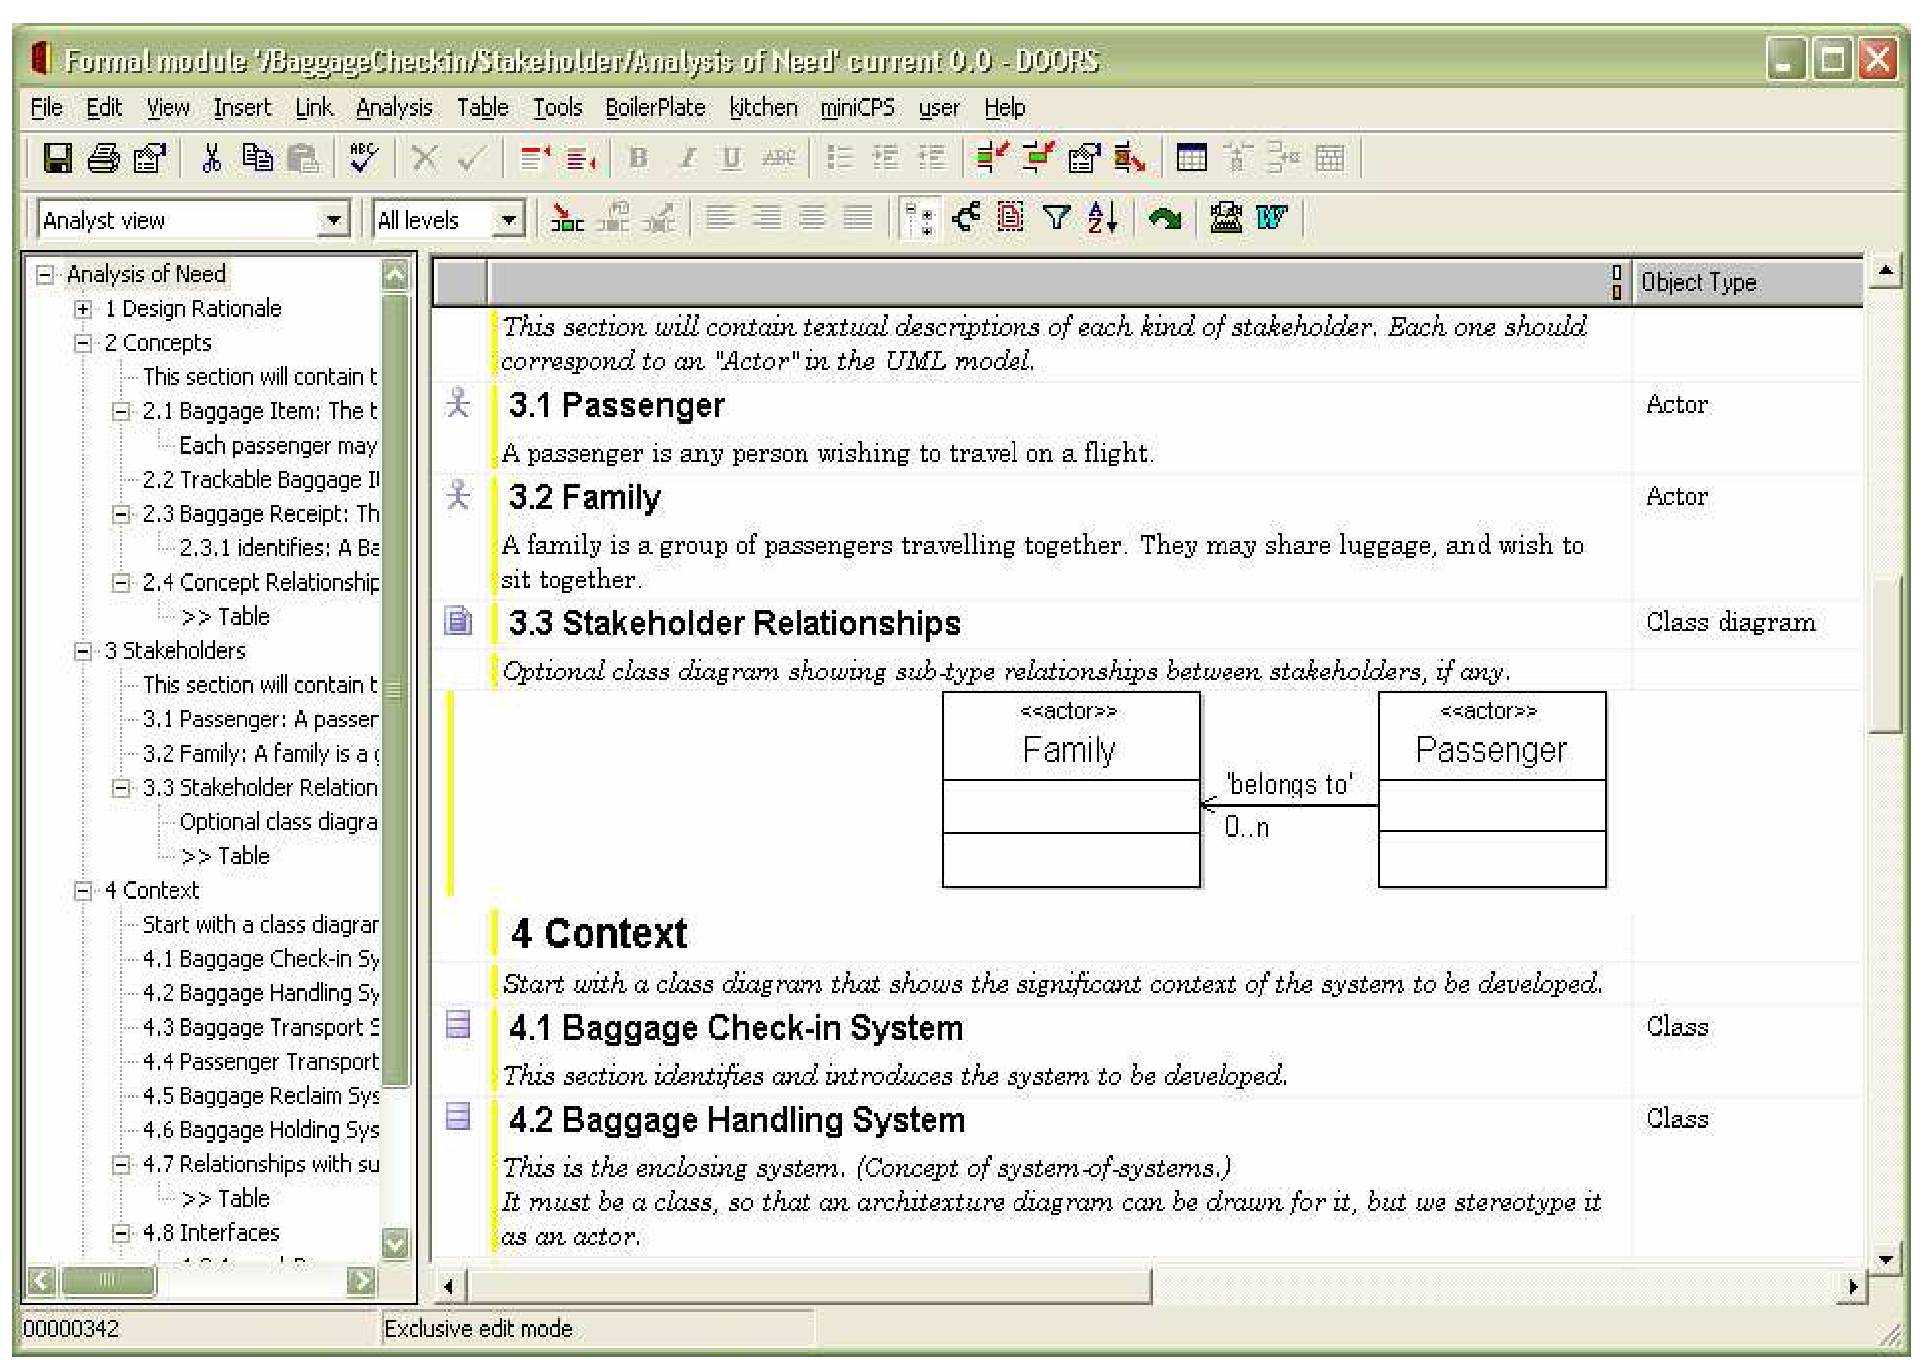Click the class icon beside 4.1 Baggage Check-in System
1931x1370 pixels.
pyautogui.click(x=458, y=1024)
